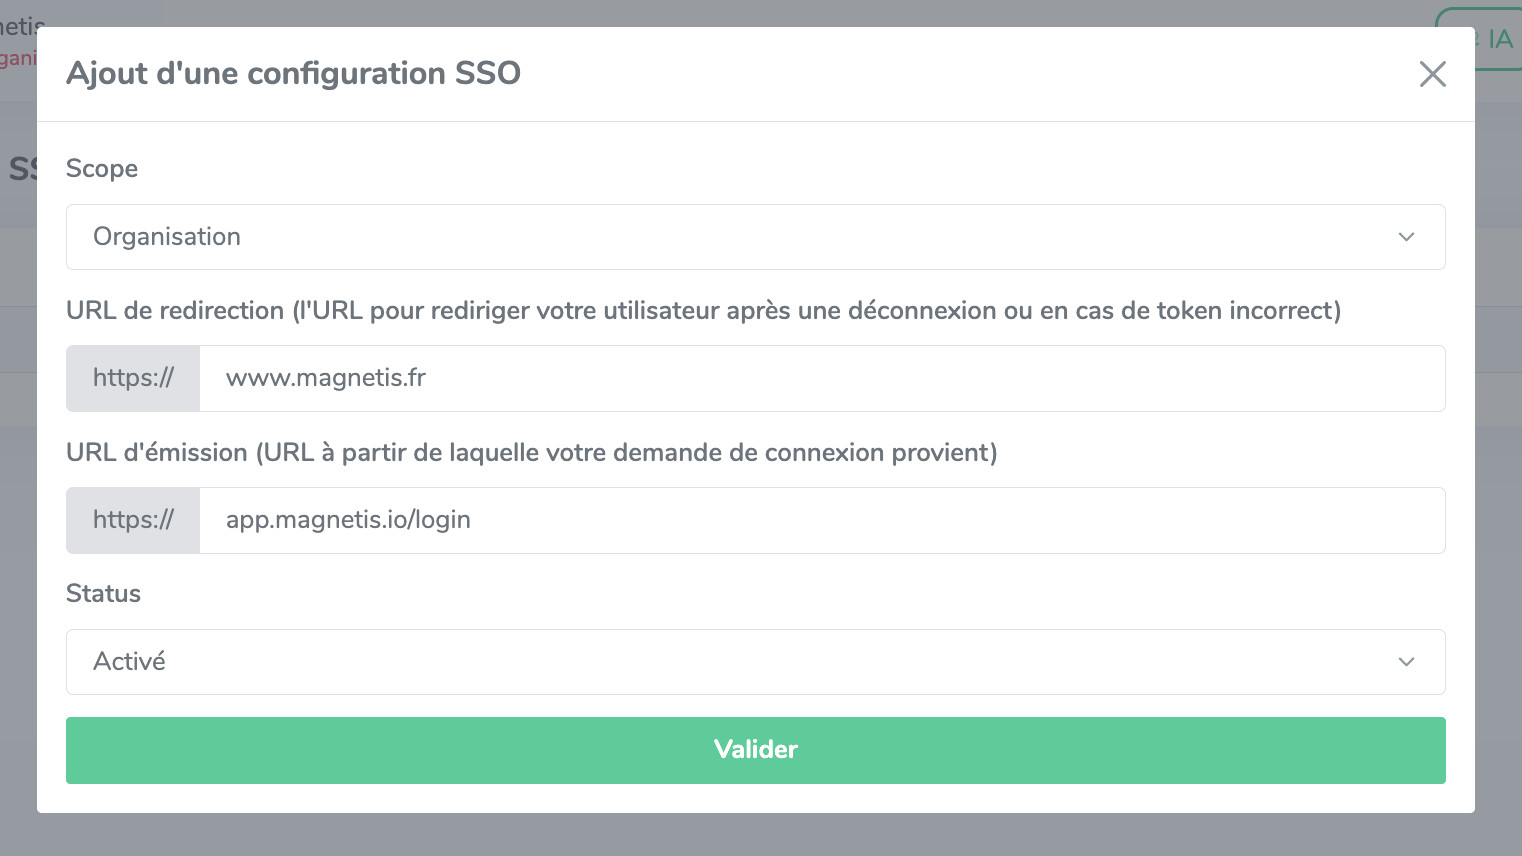This screenshot has width=1522, height=856.
Task: Click the https:// prefix of emission URL
Action: [x=133, y=520]
